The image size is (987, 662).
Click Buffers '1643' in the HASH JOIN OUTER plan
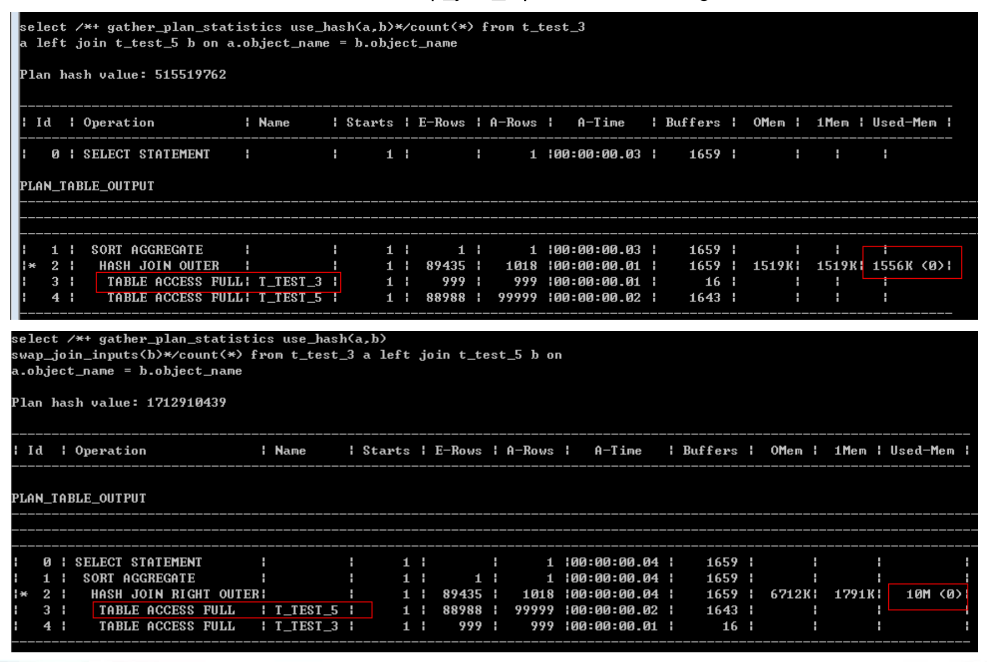tap(704, 298)
